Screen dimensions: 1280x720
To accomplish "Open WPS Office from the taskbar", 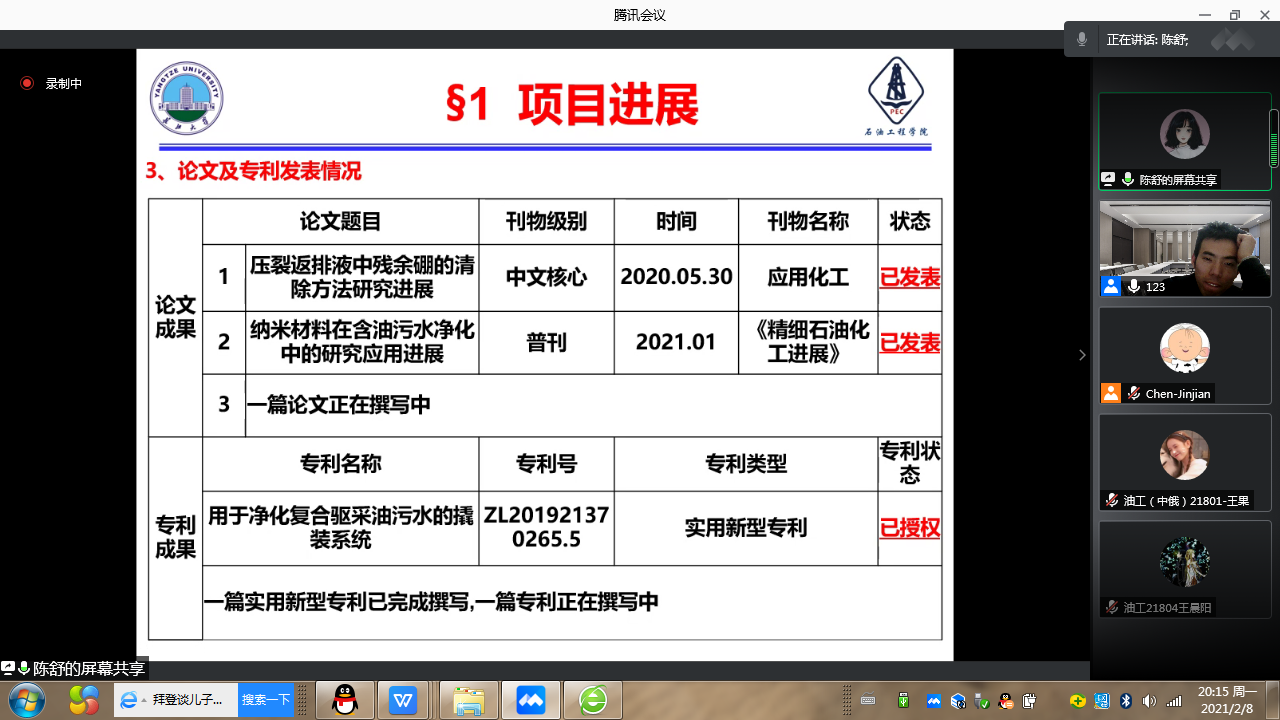I will click(x=404, y=701).
